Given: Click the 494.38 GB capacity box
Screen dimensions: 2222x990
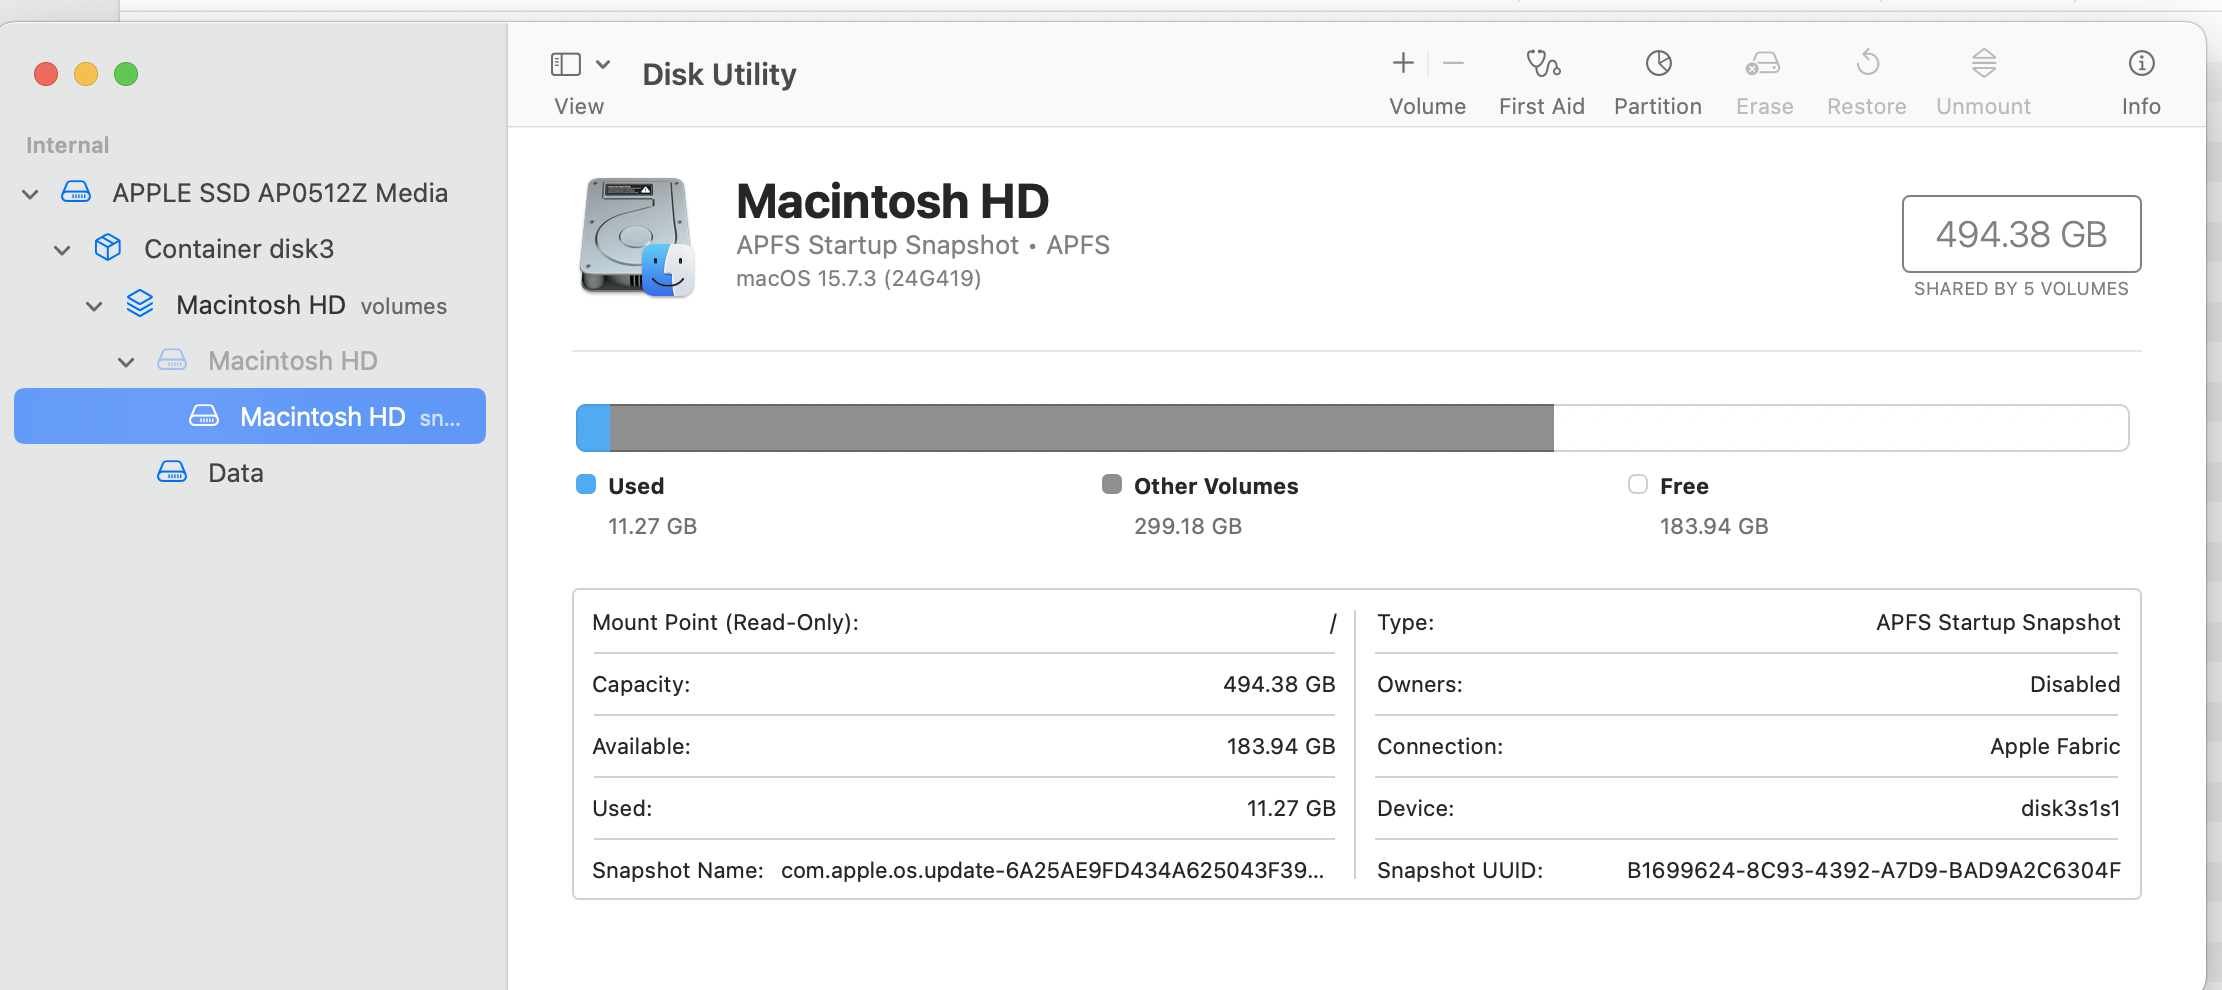Looking at the screenshot, I should tap(2021, 234).
